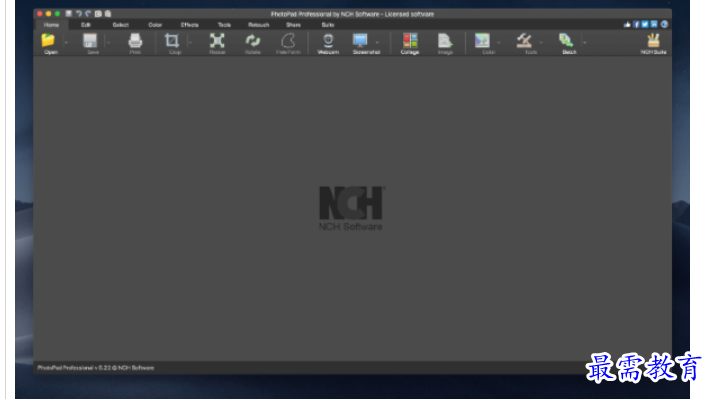
Task: Open the Batch processing tool
Action: pyautogui.click(x=566, y=41)
